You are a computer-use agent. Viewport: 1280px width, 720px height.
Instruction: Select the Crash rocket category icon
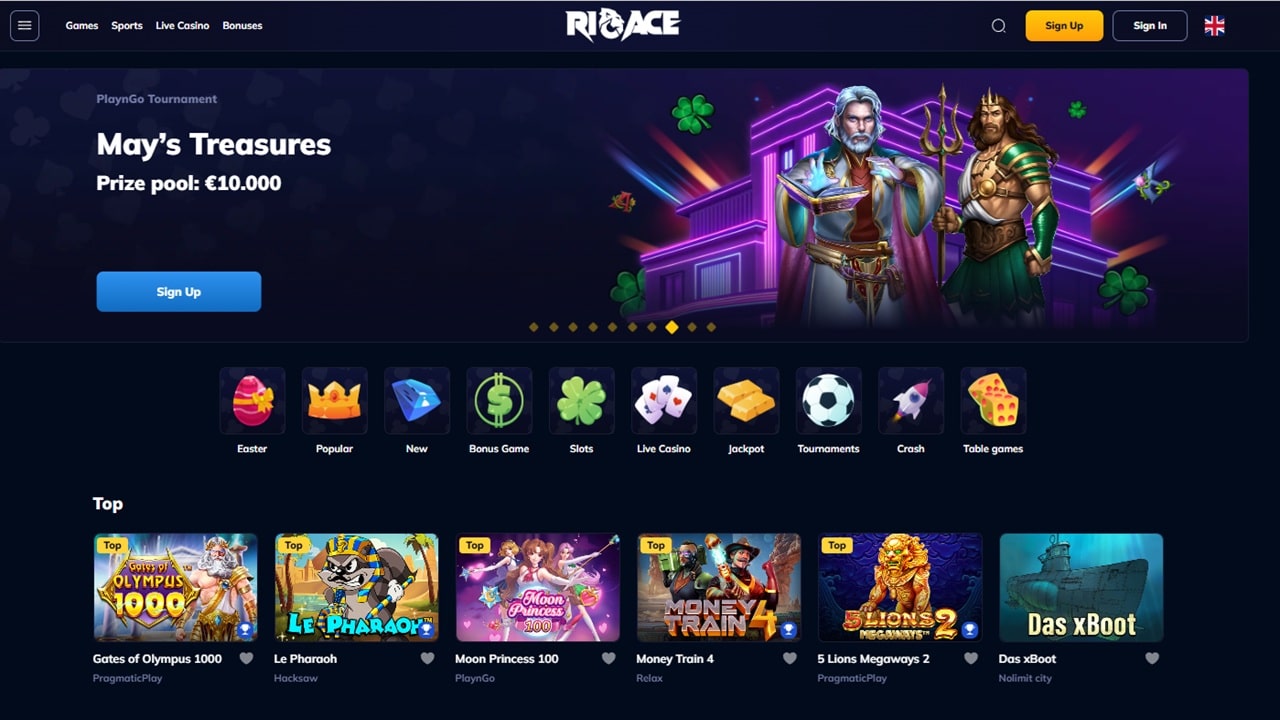(x=911, y=400)
